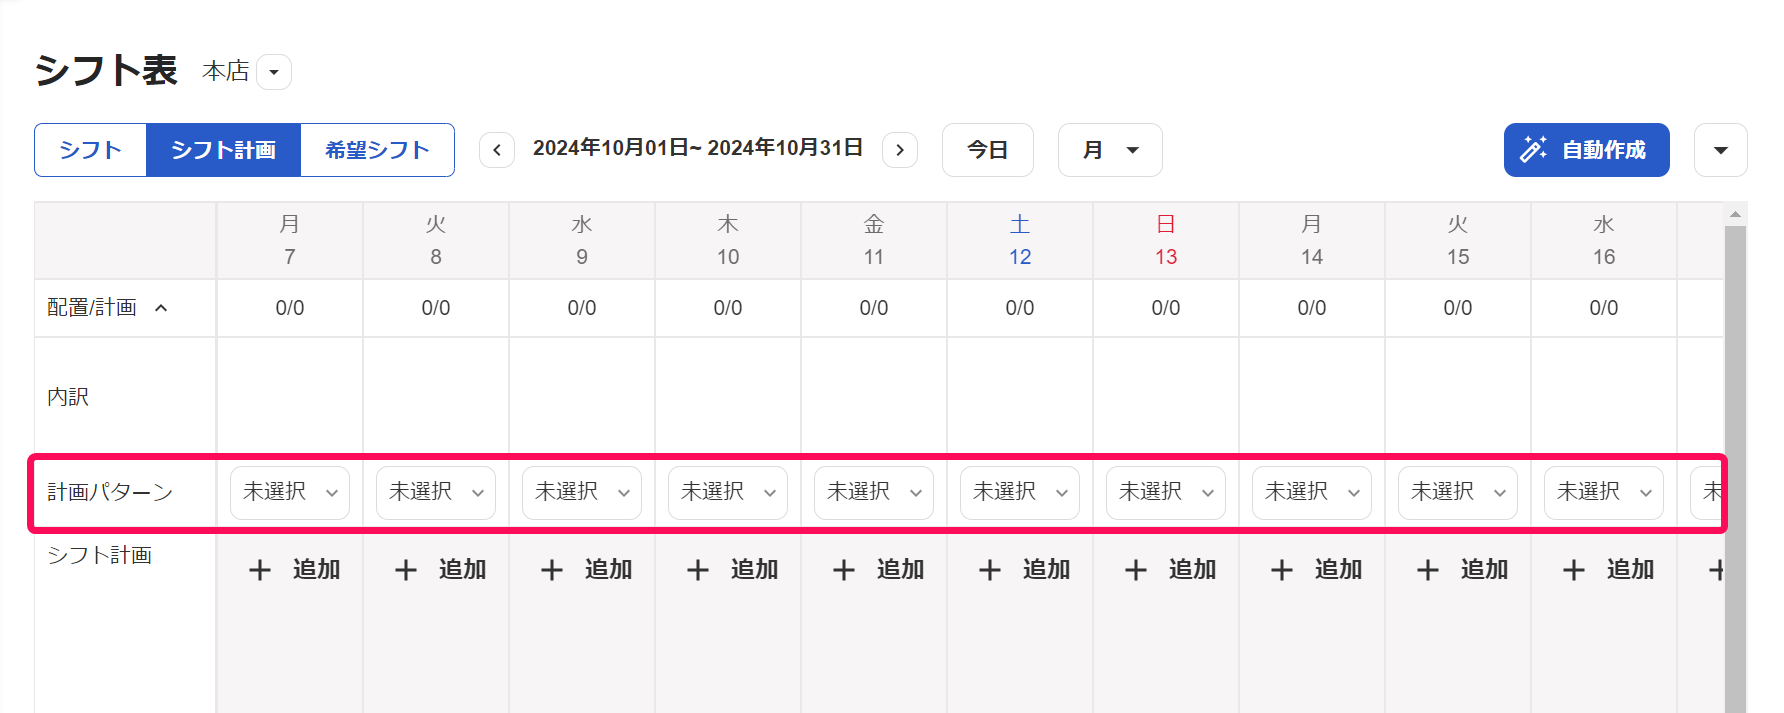Open 計画パターン dropdown for day 14

pos(1312,492)
